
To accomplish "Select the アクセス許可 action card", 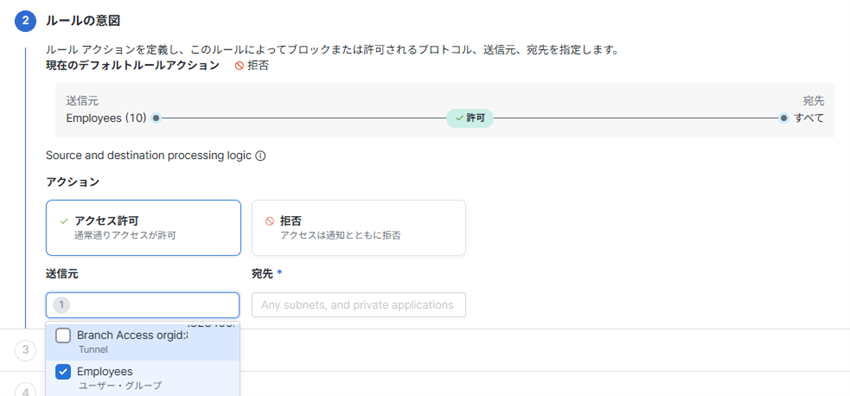I will (143, 228).
